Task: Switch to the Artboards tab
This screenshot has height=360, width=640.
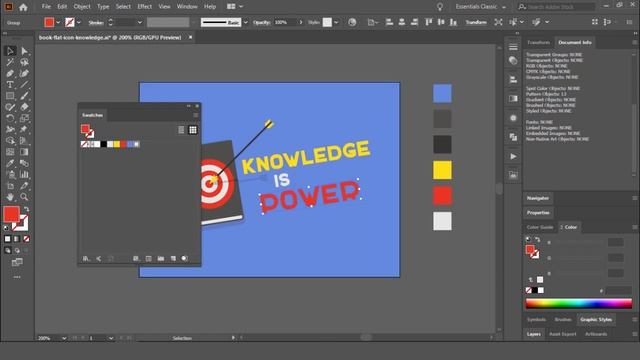Action: (x=596, y=334)
